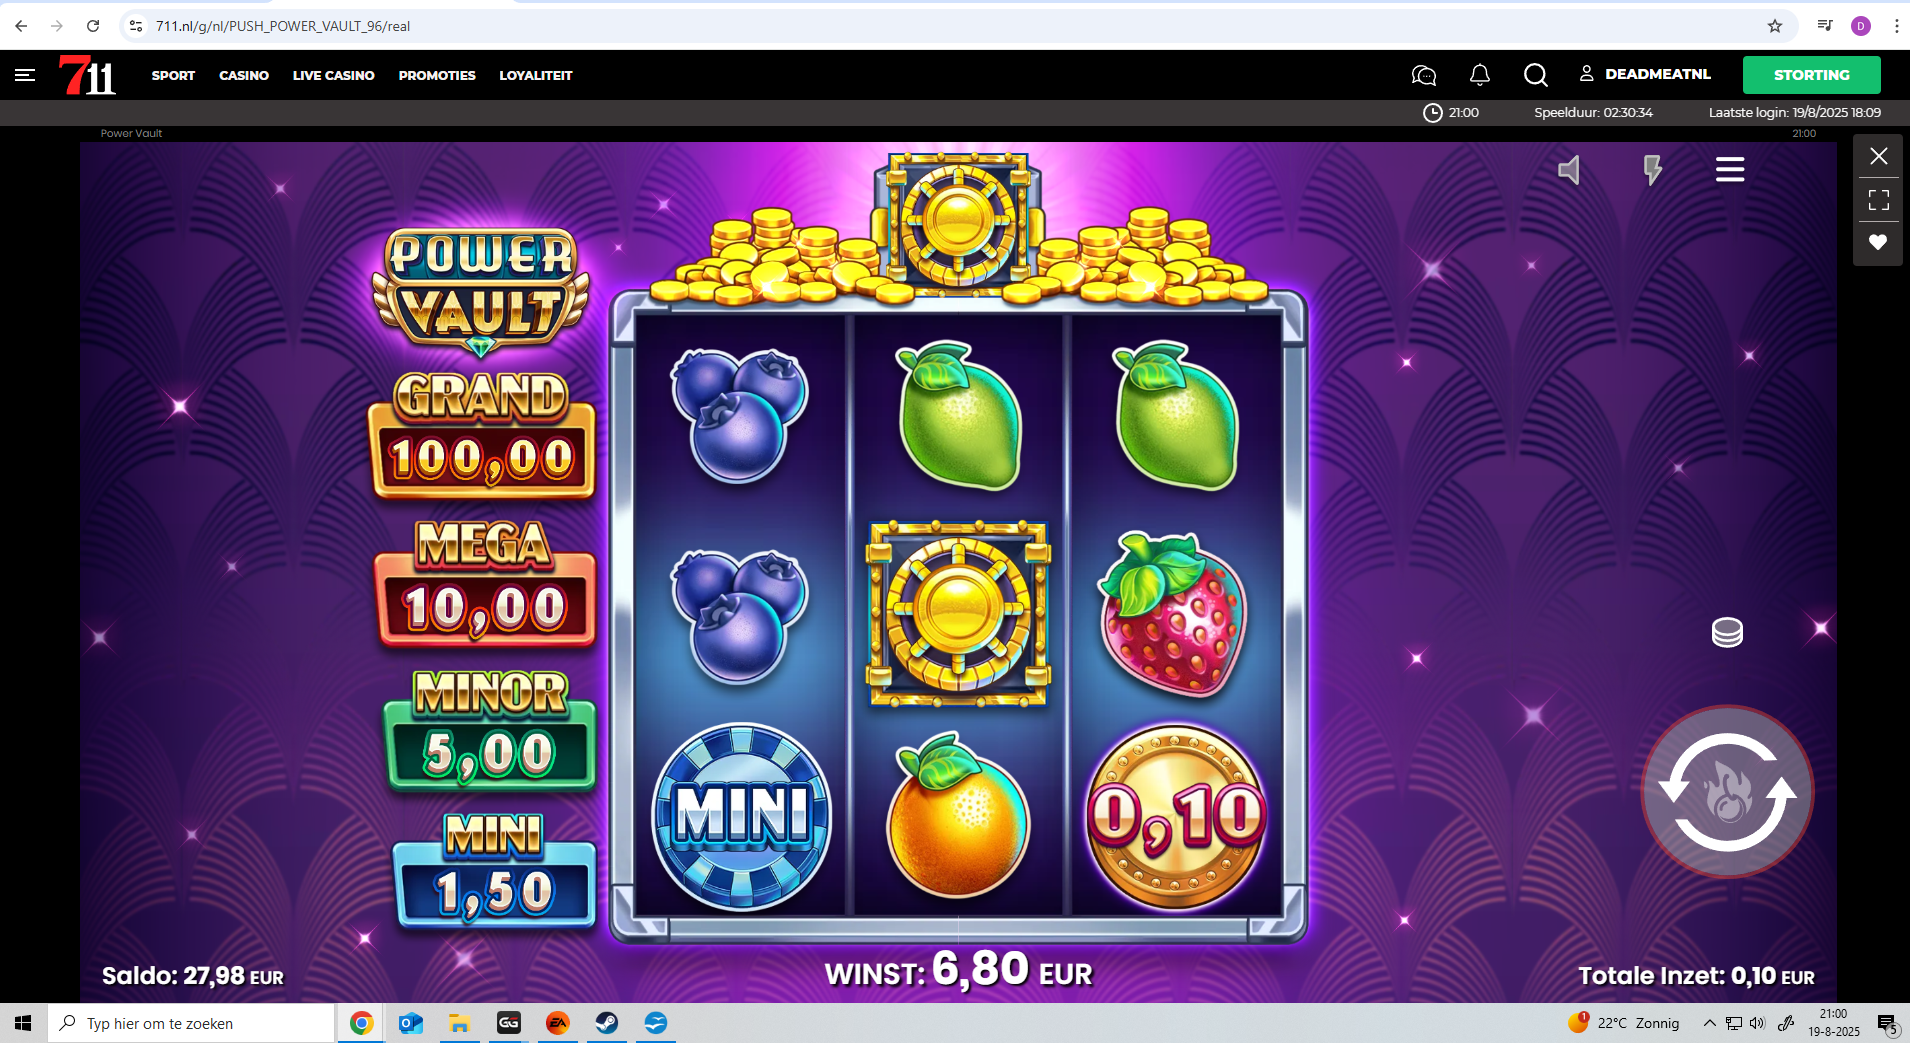Toggle the lightning quick-spin mode

1652,170
